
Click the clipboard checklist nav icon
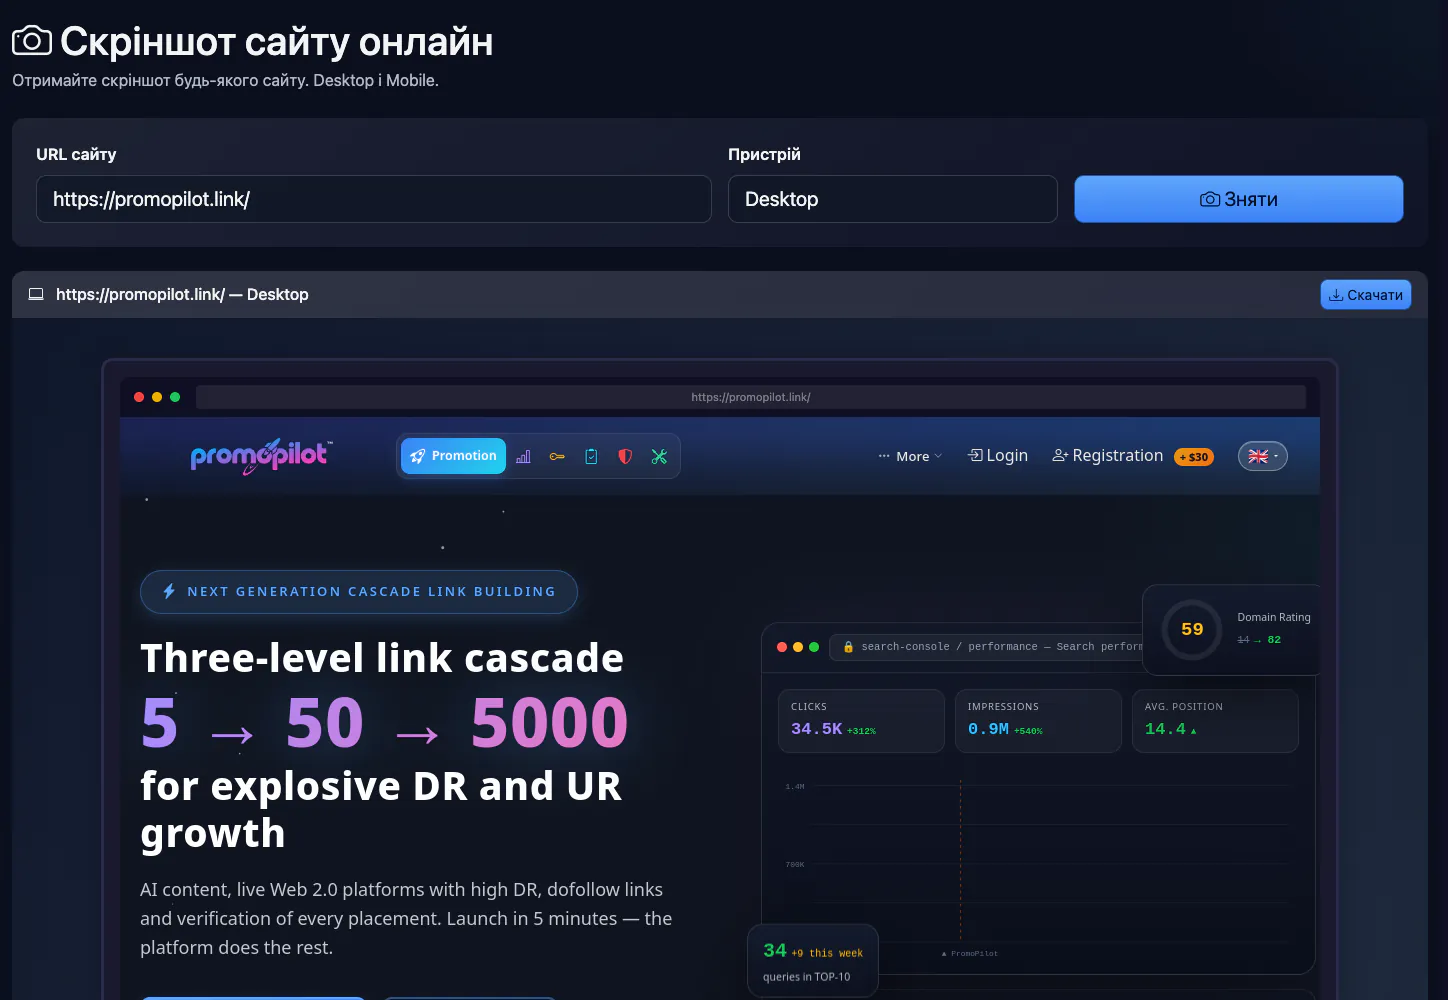[x=591, y=456]
